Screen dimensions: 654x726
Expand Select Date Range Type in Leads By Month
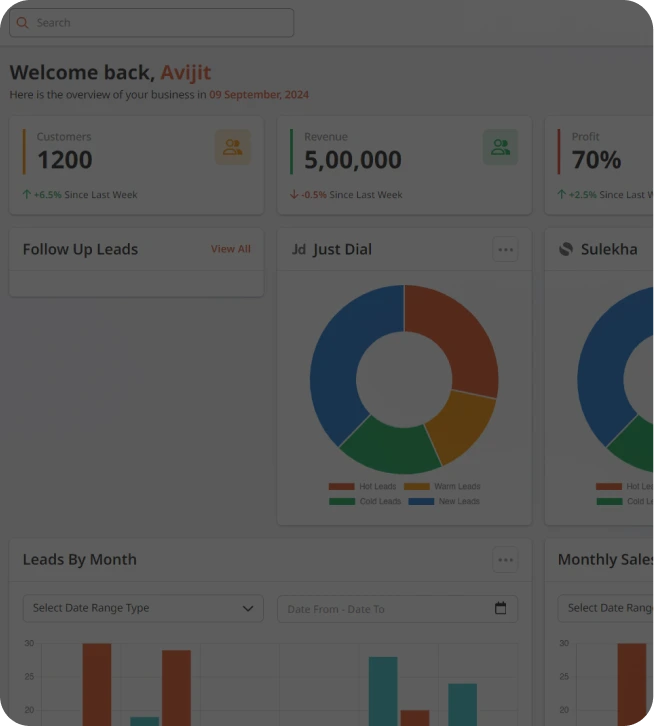coord(143,608)
